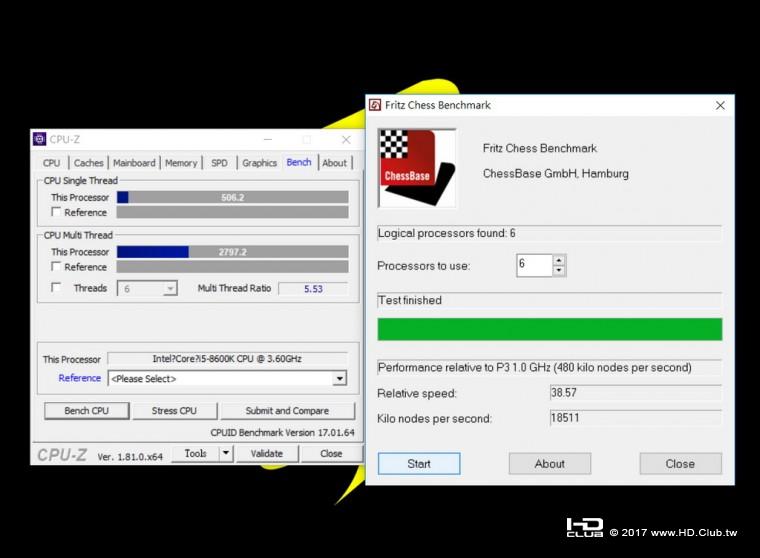Click the Single Thread Reference empty bar
This screenshot has width=760, height=558.
(233, 212)
